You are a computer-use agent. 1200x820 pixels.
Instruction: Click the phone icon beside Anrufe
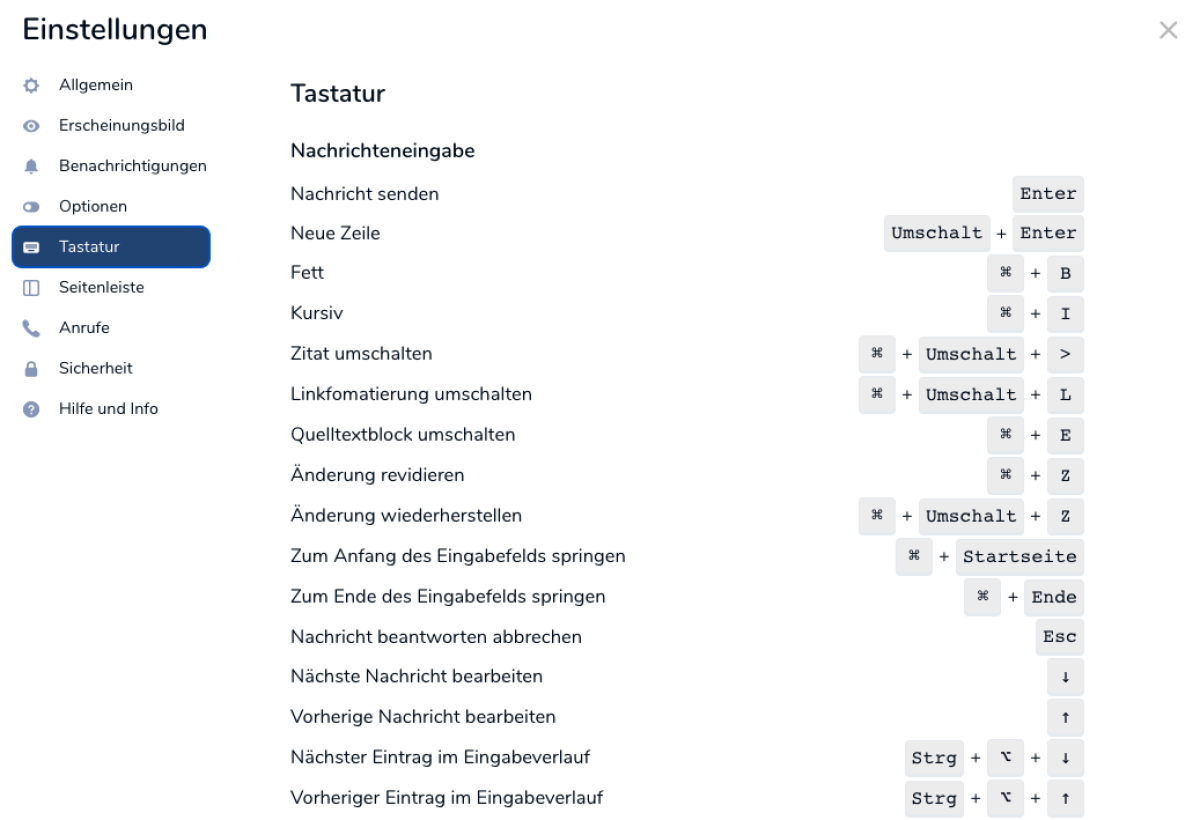tap(31, 328)
